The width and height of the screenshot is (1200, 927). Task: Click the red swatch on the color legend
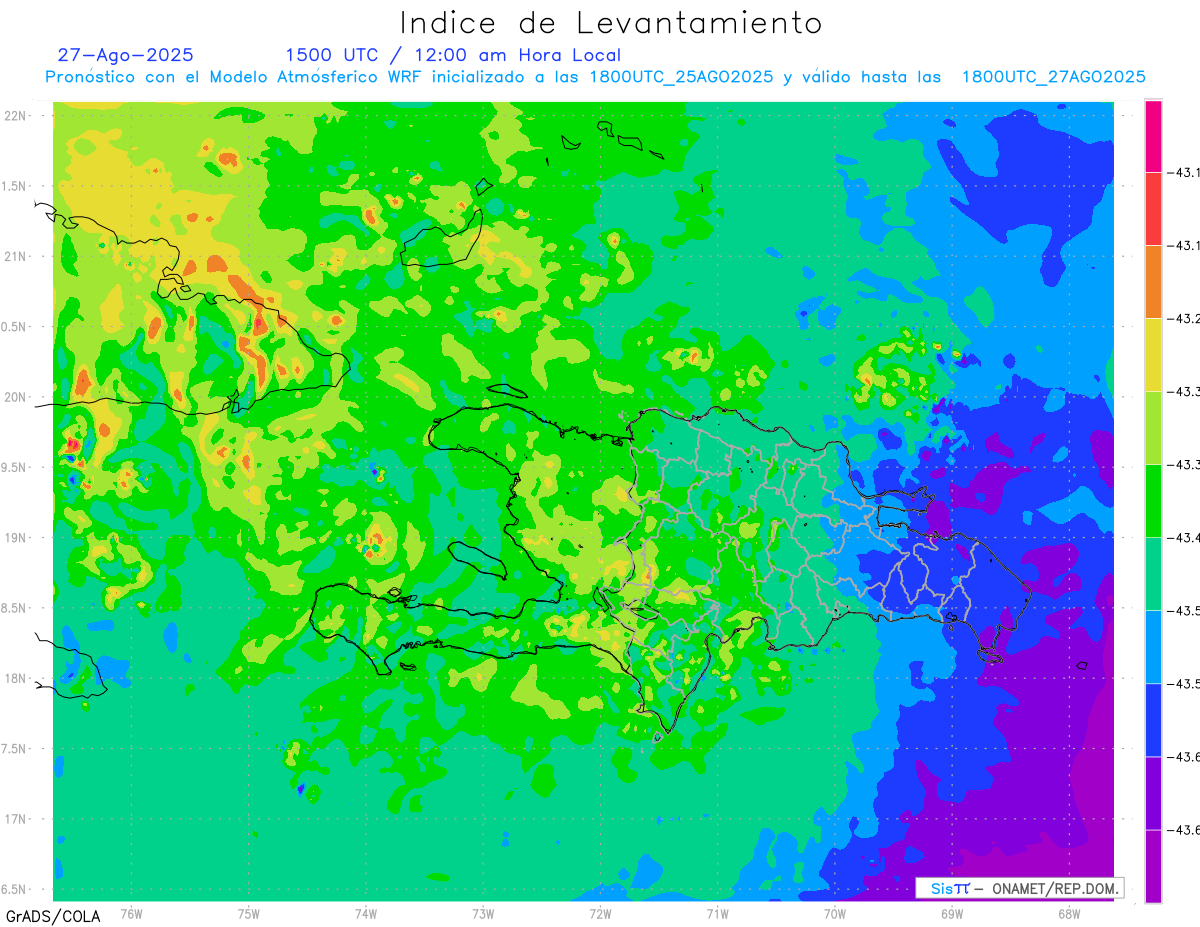pyautogui.click(x=1153, y=209)
